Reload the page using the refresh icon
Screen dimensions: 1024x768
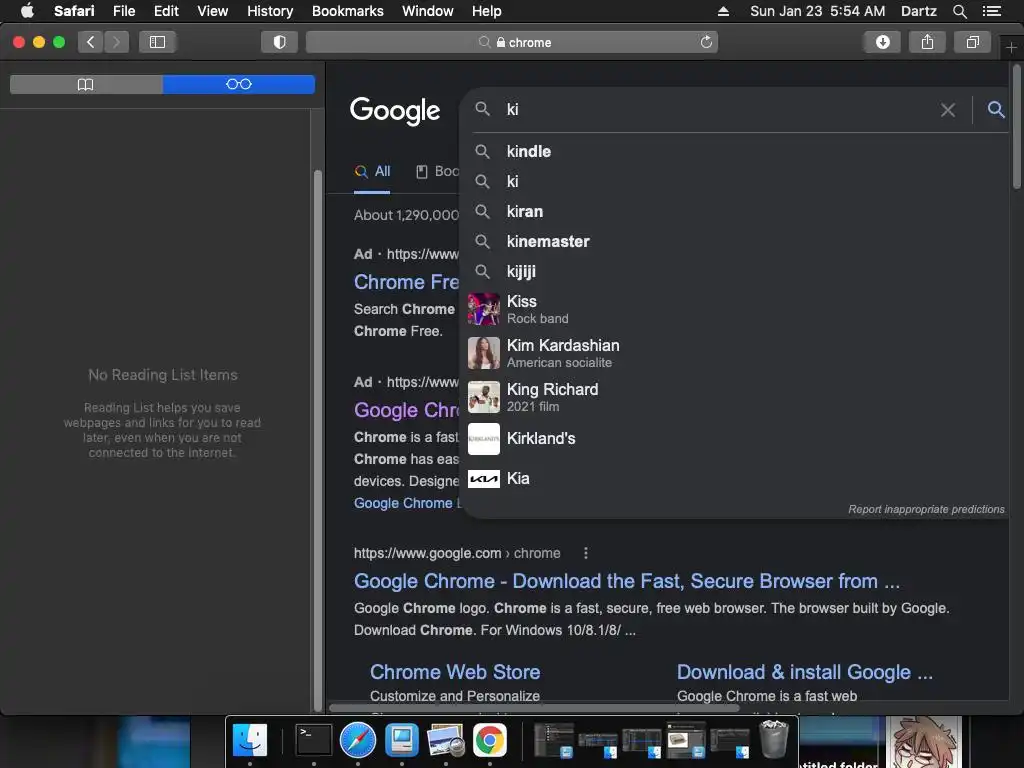coord(706,42)
